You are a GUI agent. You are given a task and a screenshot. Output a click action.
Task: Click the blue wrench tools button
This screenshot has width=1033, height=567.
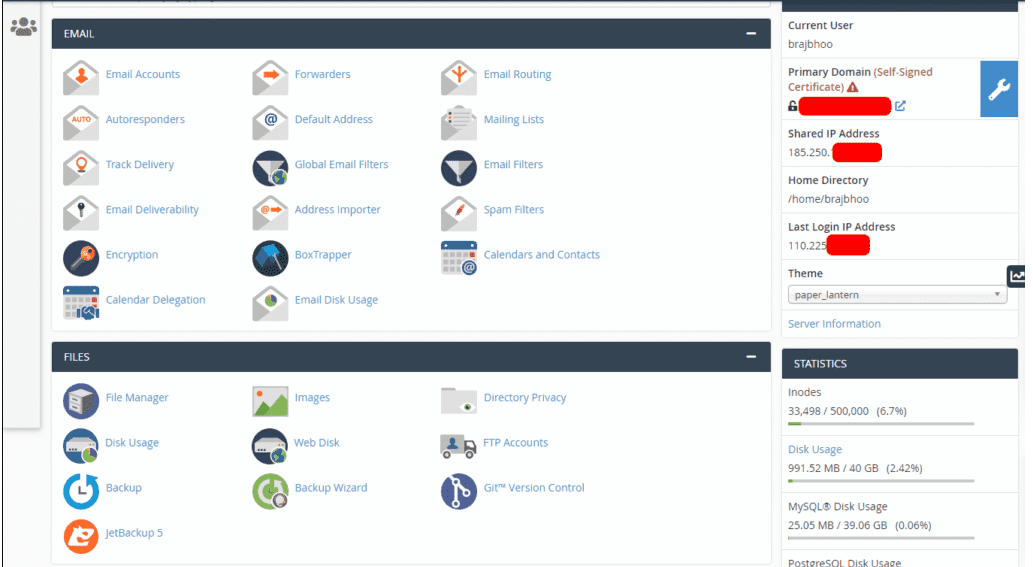point(999,89)
